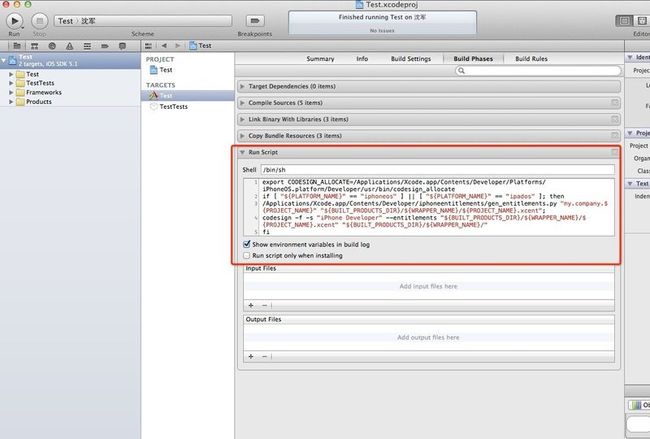This screenshot has height=439, width=650.
Task: Click the build phases search field
Action: pos(538,70)
